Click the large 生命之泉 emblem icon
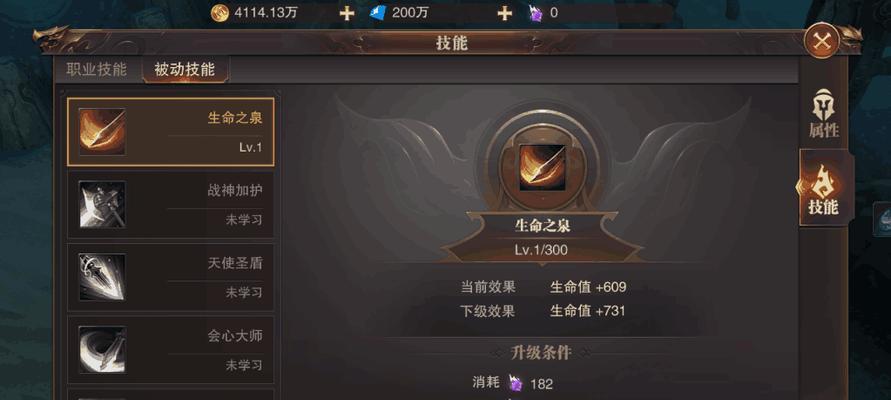Image resolution: width=891 pixels, height=400 pixels. [542, 168]
